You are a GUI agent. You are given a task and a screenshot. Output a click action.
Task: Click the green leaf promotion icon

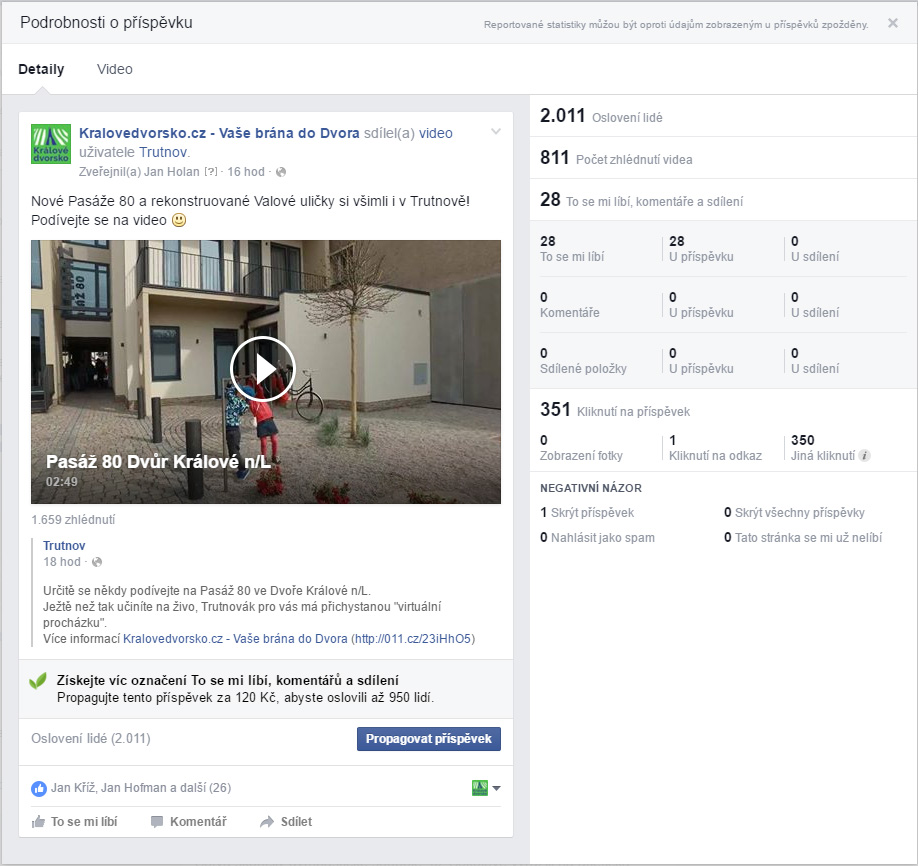[38, 681]
